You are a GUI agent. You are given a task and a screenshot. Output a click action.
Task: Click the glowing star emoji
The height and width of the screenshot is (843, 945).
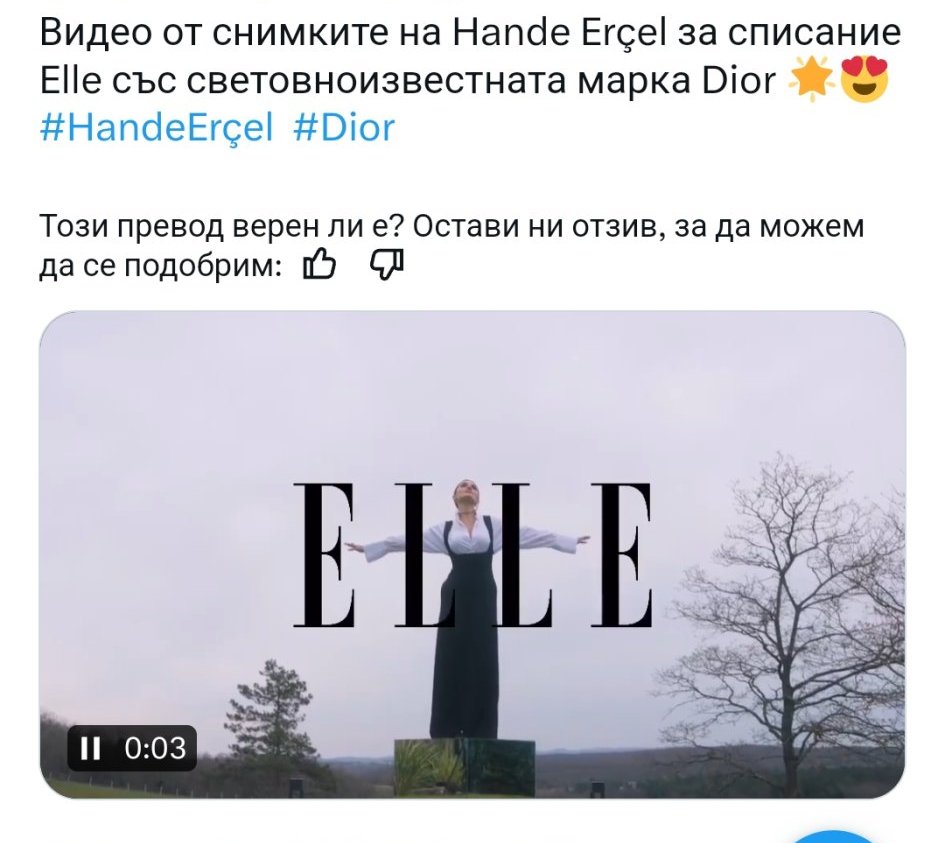click(x=811, y=80)
